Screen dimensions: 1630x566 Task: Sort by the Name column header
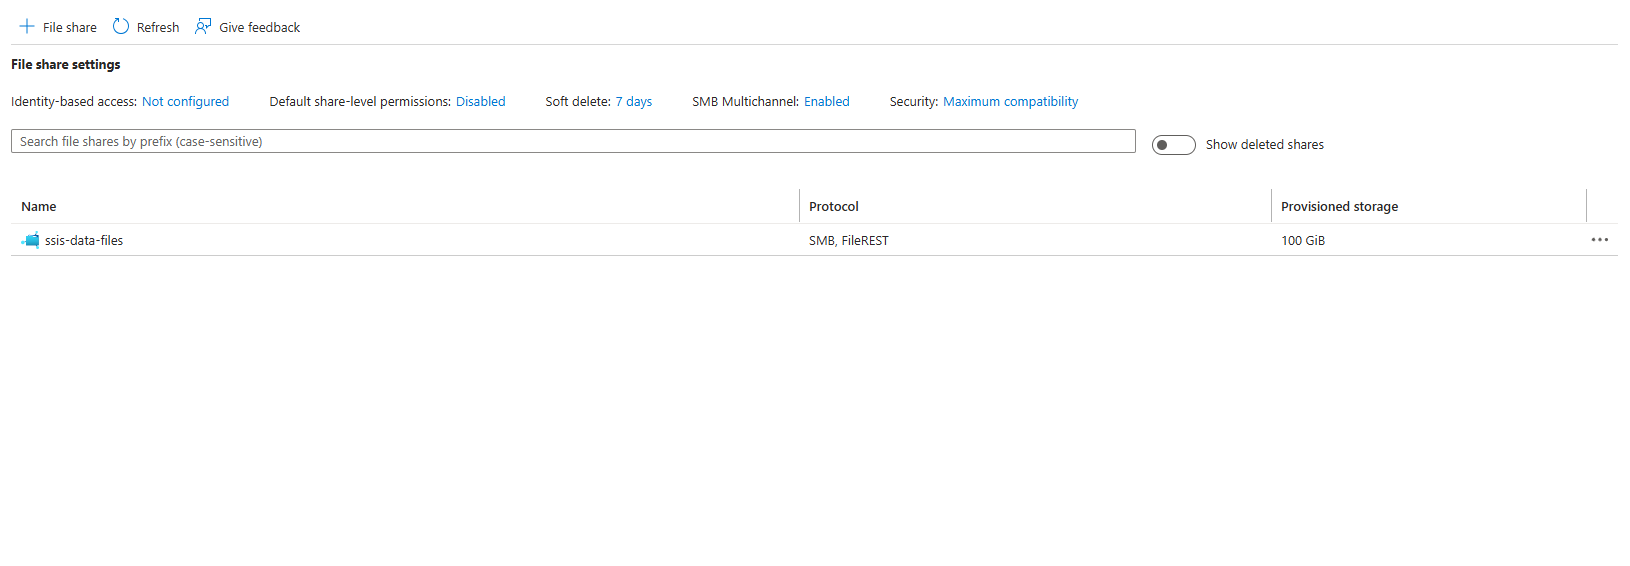39,207
